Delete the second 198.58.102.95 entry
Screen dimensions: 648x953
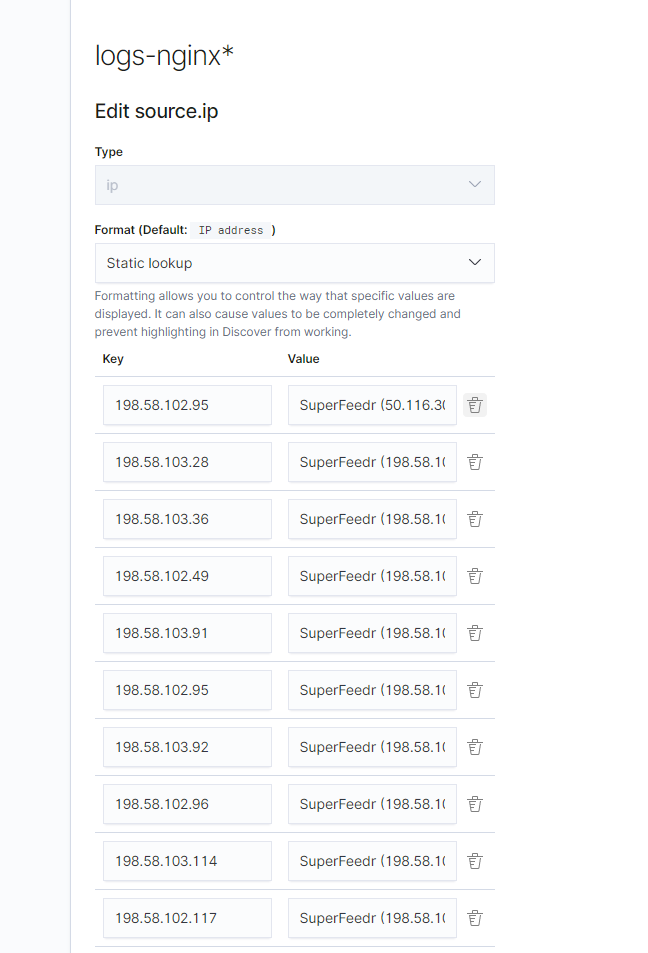tap(475, 690)
